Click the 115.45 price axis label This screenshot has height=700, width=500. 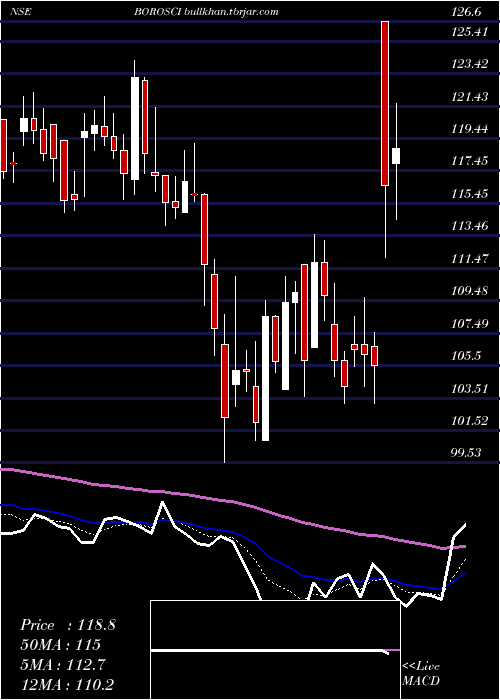[470, 194]
